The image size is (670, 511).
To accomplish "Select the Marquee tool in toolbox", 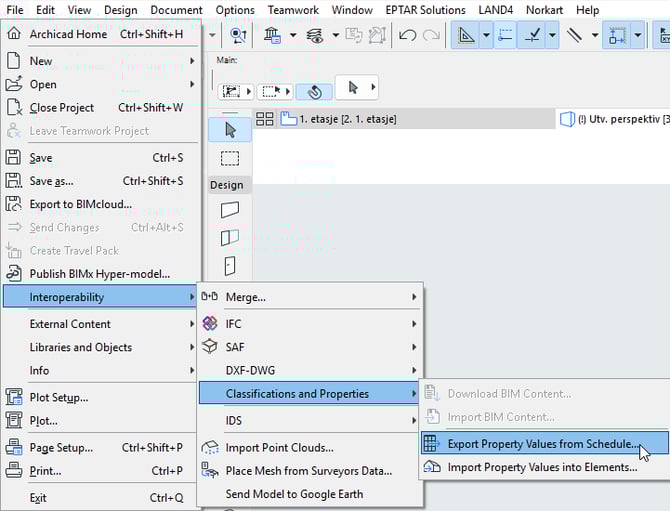I will pos(230,159).
